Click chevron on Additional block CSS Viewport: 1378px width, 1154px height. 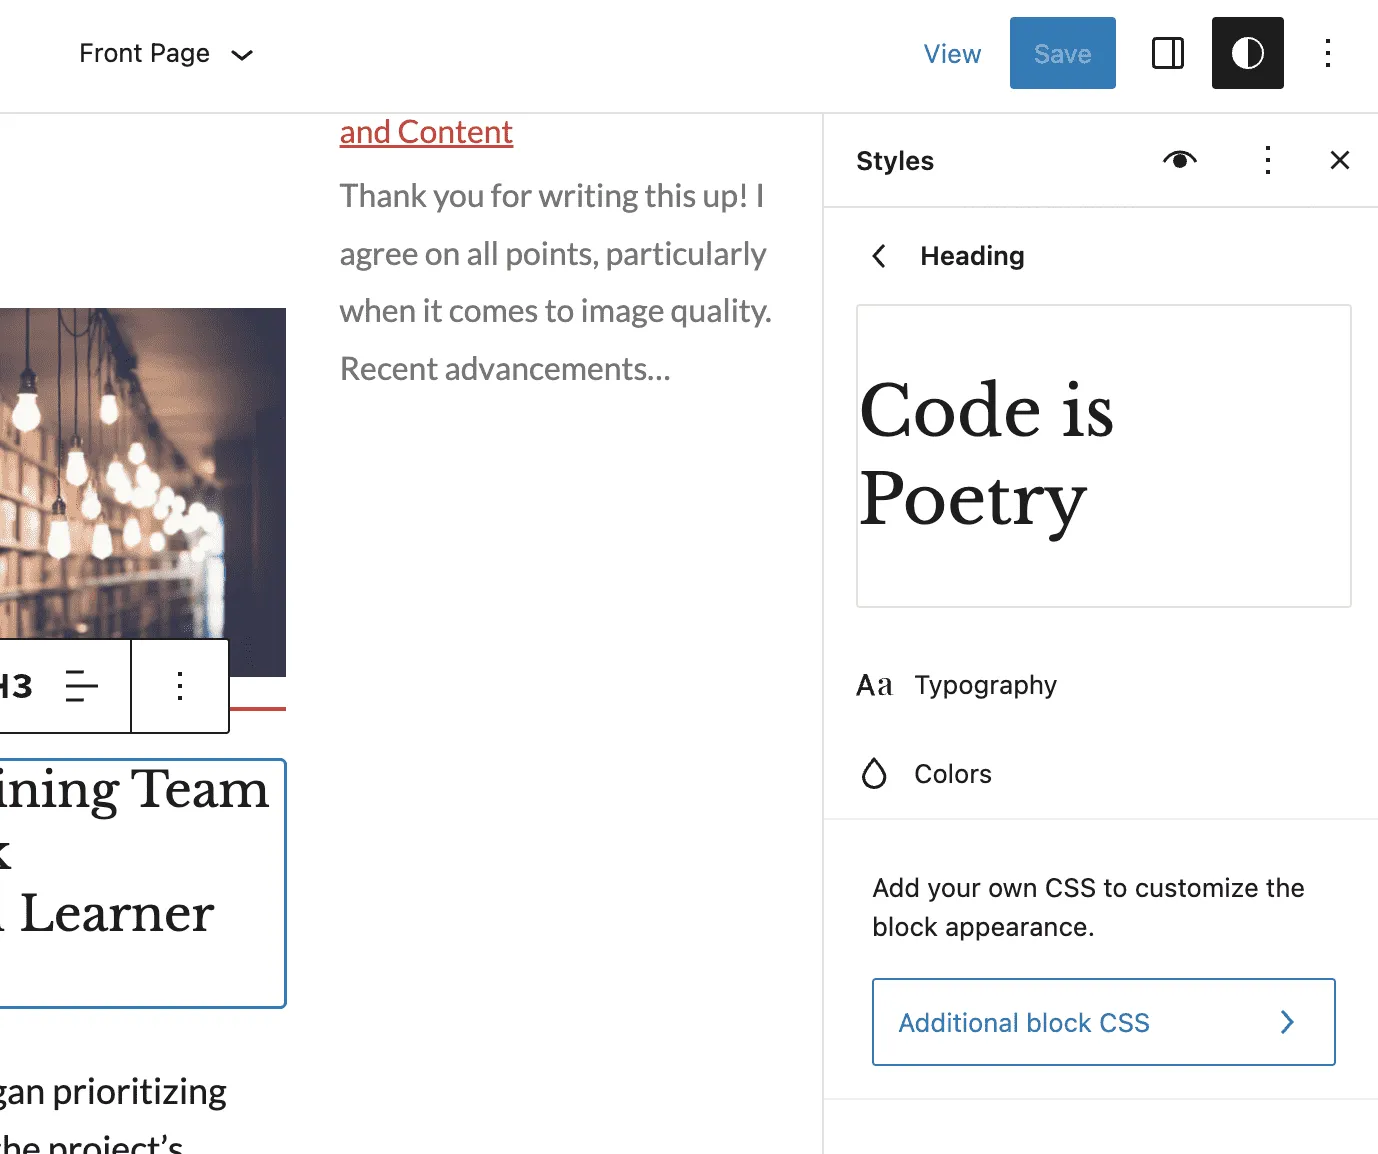click(x=1287, y=1022)
